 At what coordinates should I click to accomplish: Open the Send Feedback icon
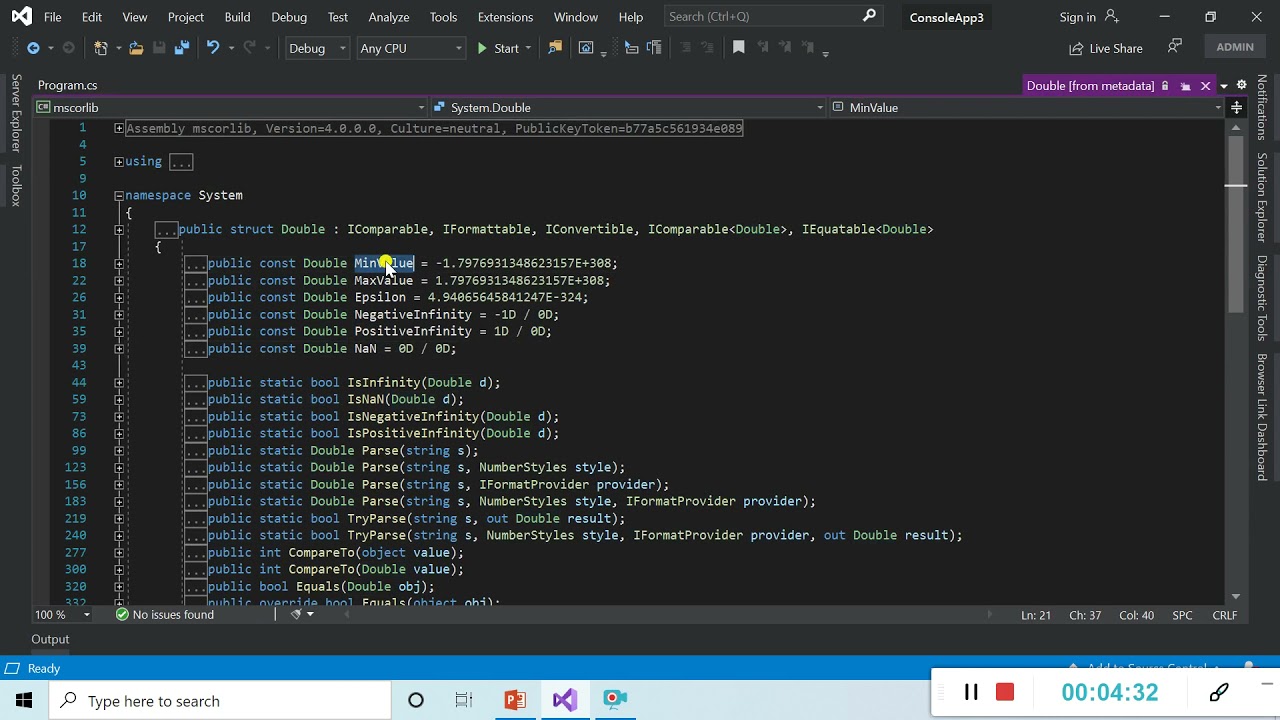pyautogui.click(x=1175, y=48)
